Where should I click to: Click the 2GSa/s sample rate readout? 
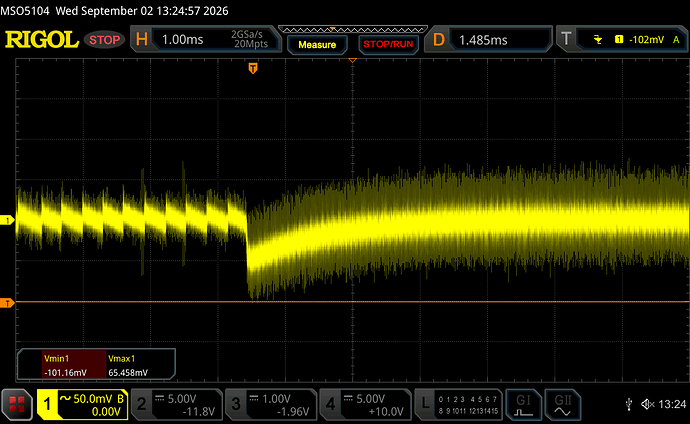point(247,34)
